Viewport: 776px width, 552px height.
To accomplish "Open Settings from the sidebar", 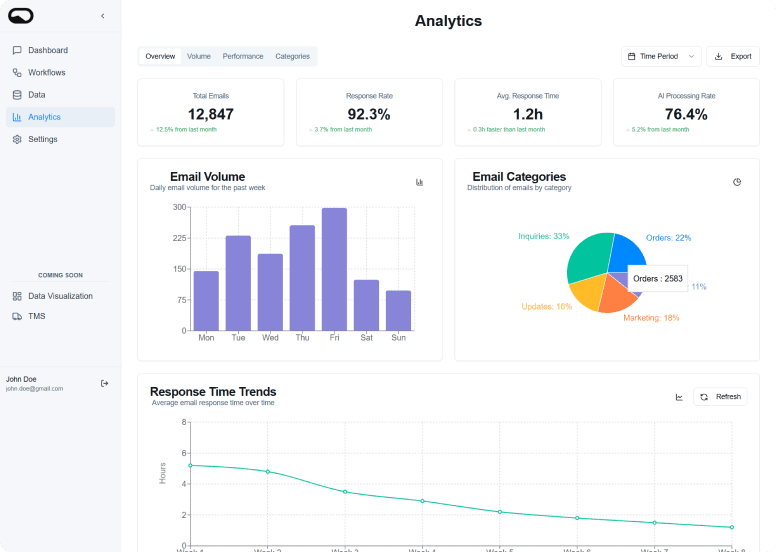I will pyautogui.click(x=60, y=139).
